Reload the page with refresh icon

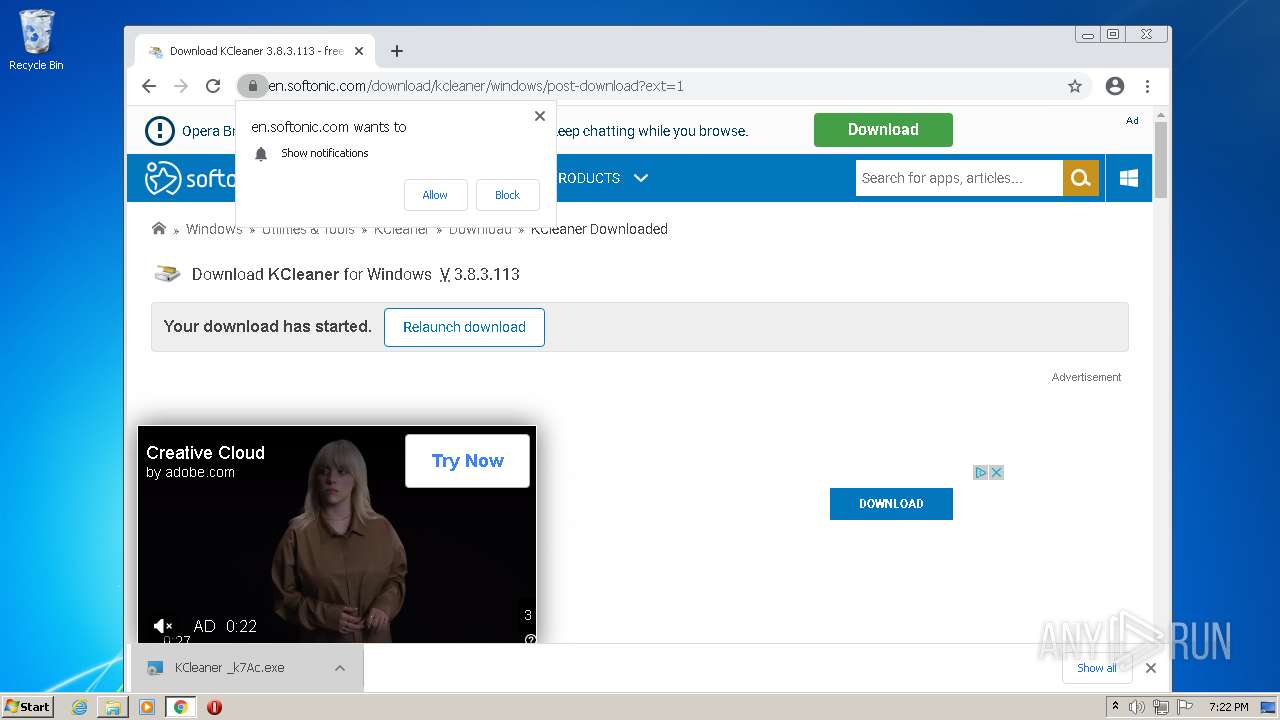pos(213,86)
